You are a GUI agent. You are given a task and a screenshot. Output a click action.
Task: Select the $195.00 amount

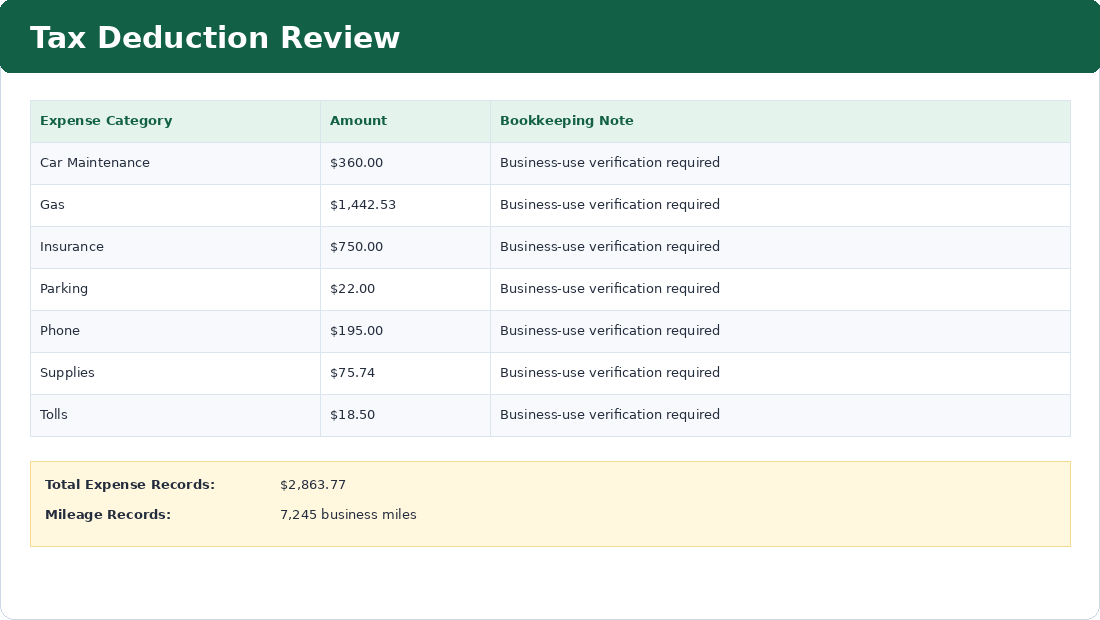[x=356, y=330]
